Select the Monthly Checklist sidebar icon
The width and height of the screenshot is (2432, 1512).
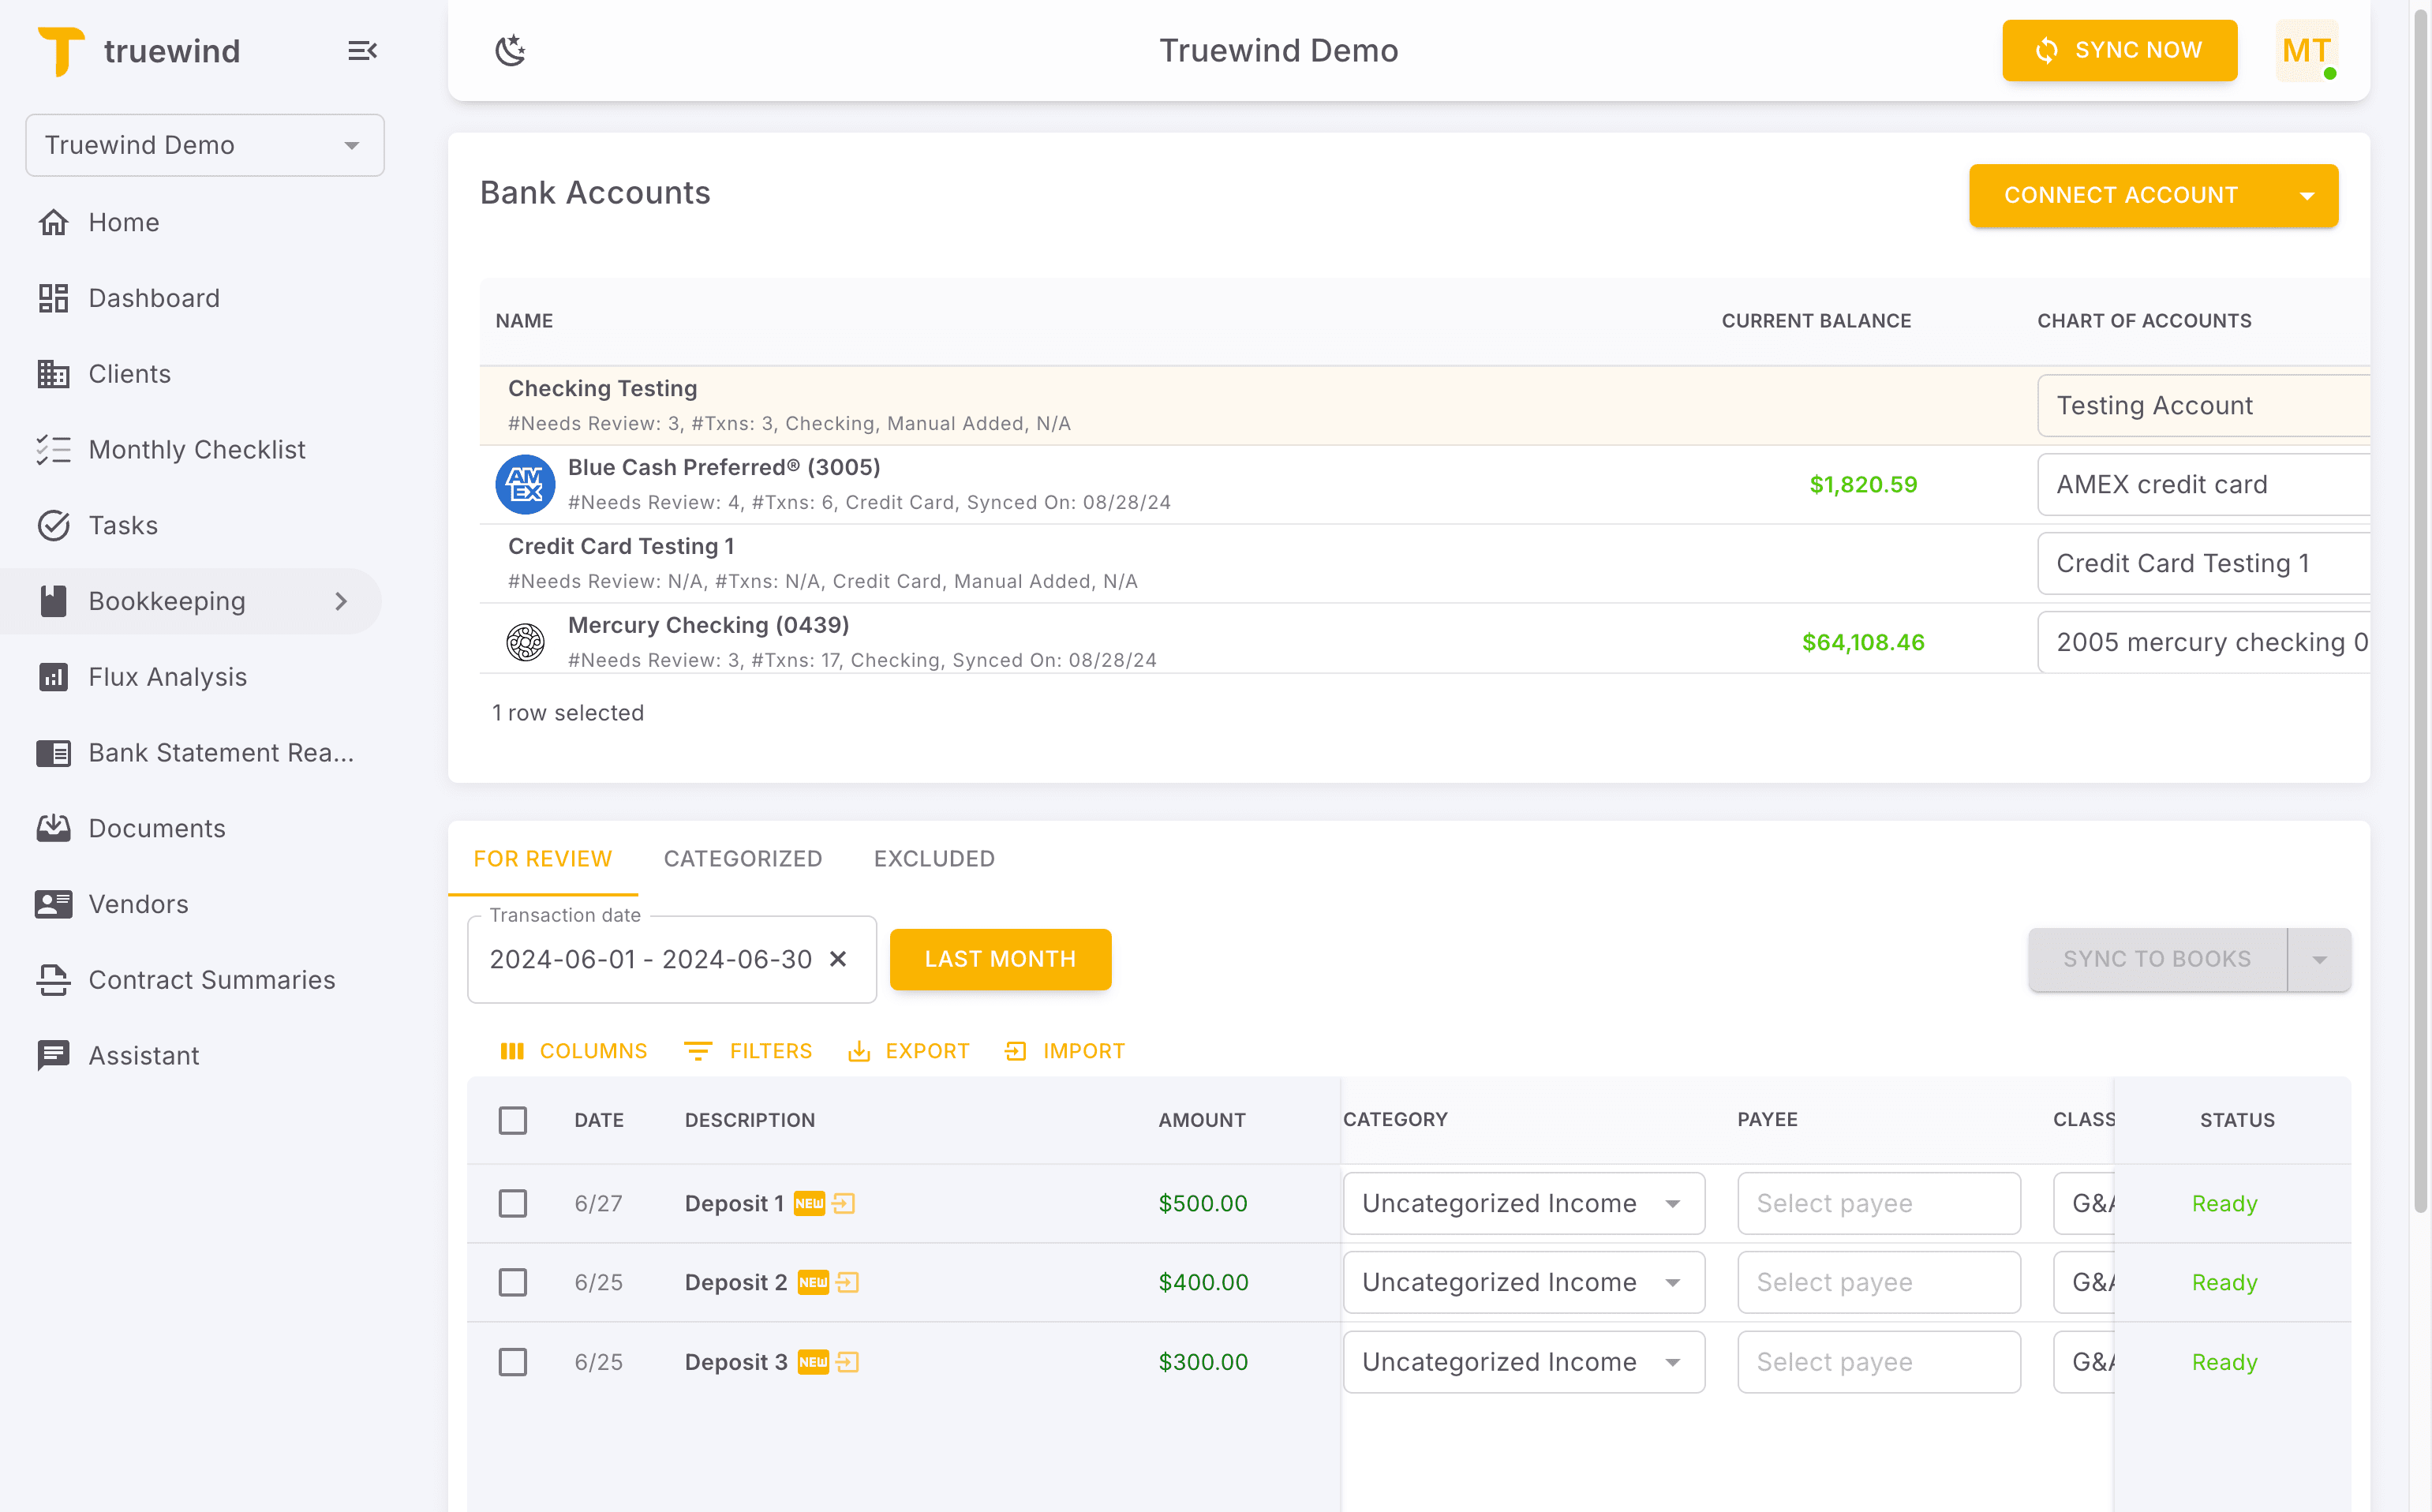pos(54,449)
